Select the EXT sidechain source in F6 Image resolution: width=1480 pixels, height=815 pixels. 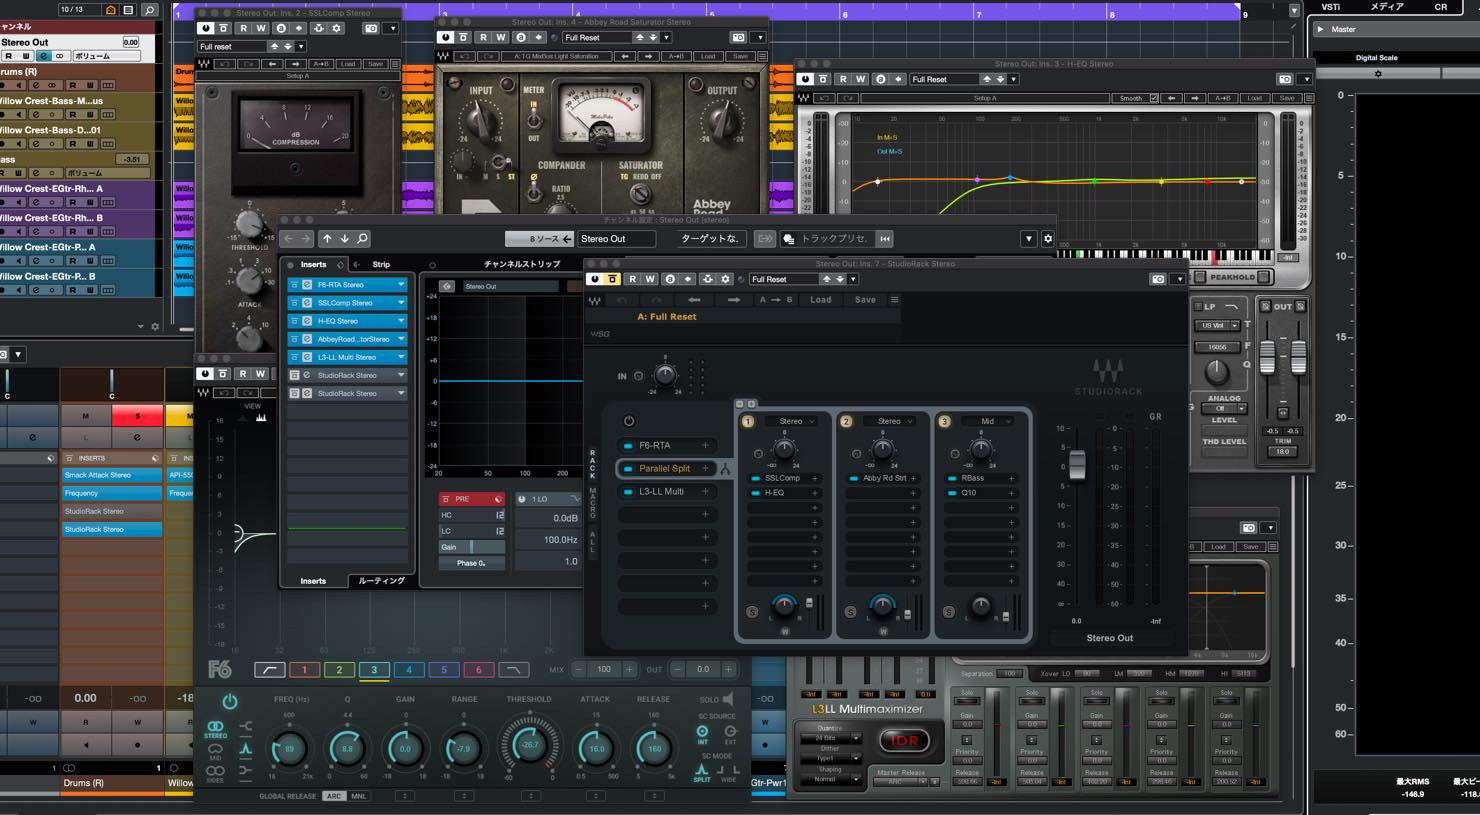coord(730,735)
